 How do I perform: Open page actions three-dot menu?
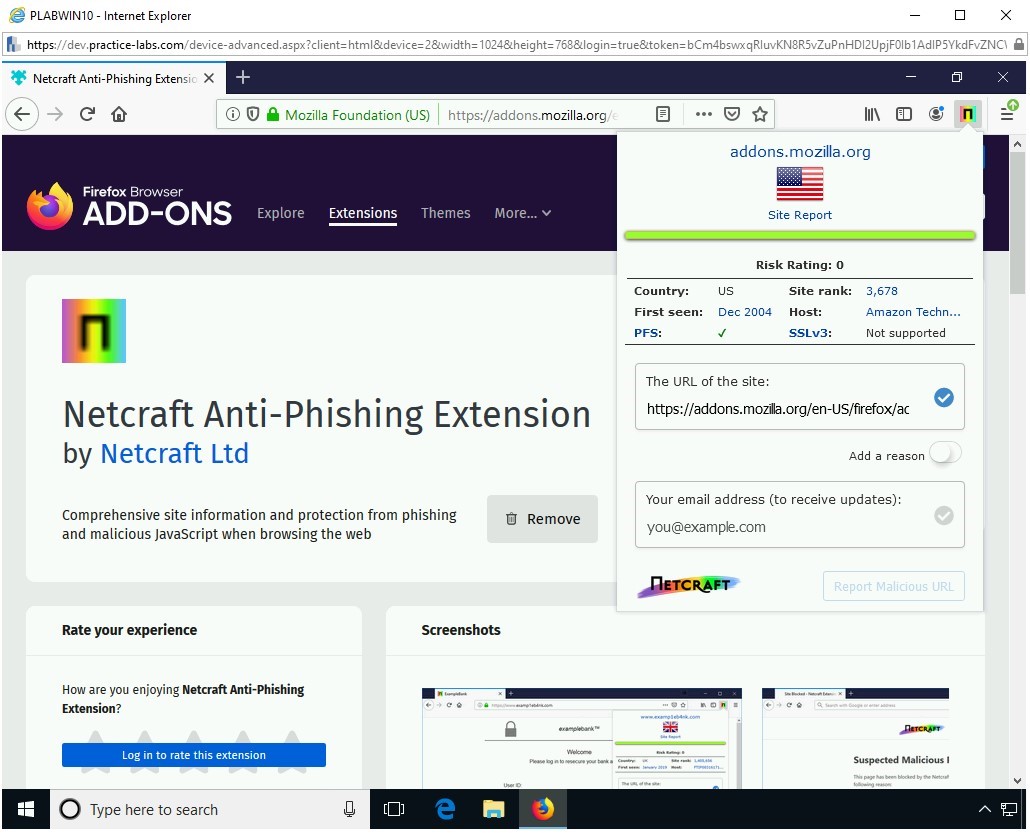click(x=704, y=114)
